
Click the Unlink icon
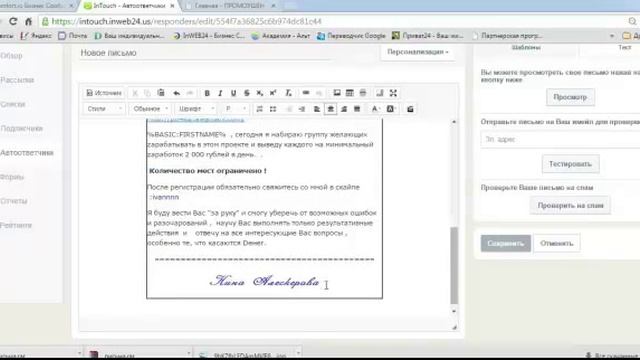[319, 93]
